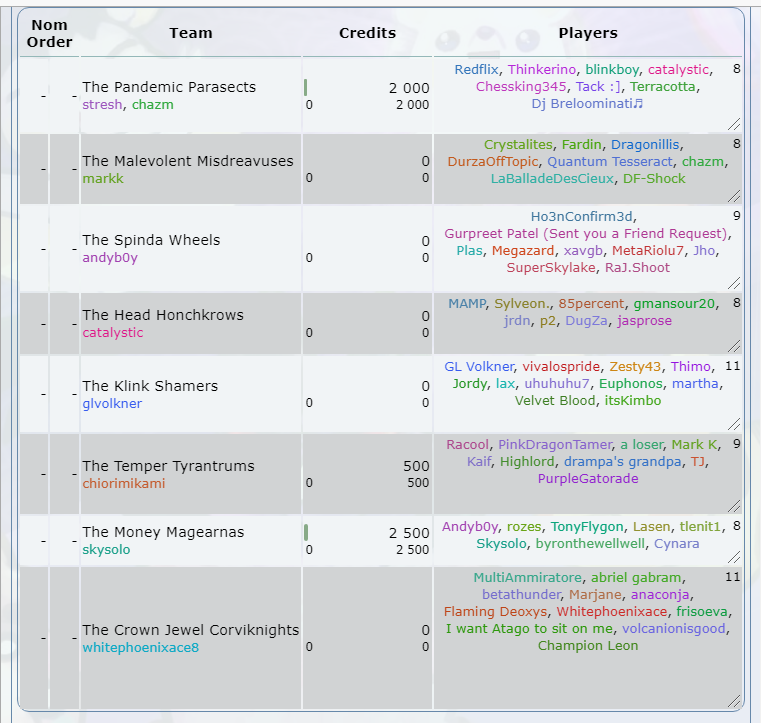Screen dimensions: 761x723
Task: Open player LaBalladeDesCieux's link
Action: click(552, 179)
